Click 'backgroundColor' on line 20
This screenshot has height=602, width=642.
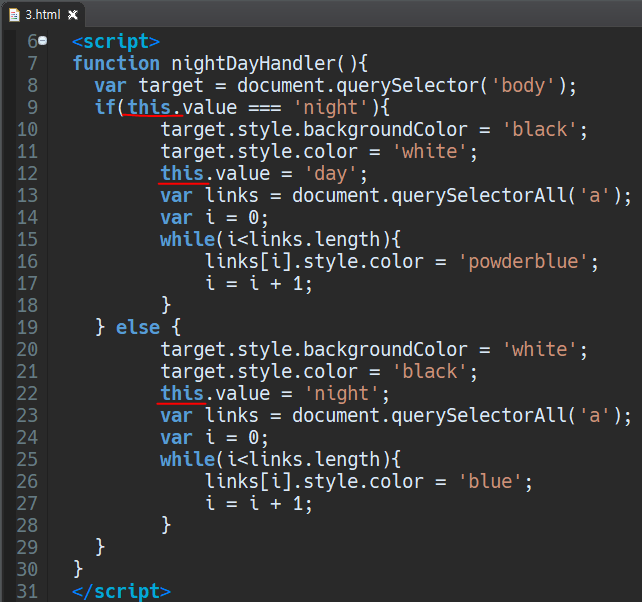[385, 350]
